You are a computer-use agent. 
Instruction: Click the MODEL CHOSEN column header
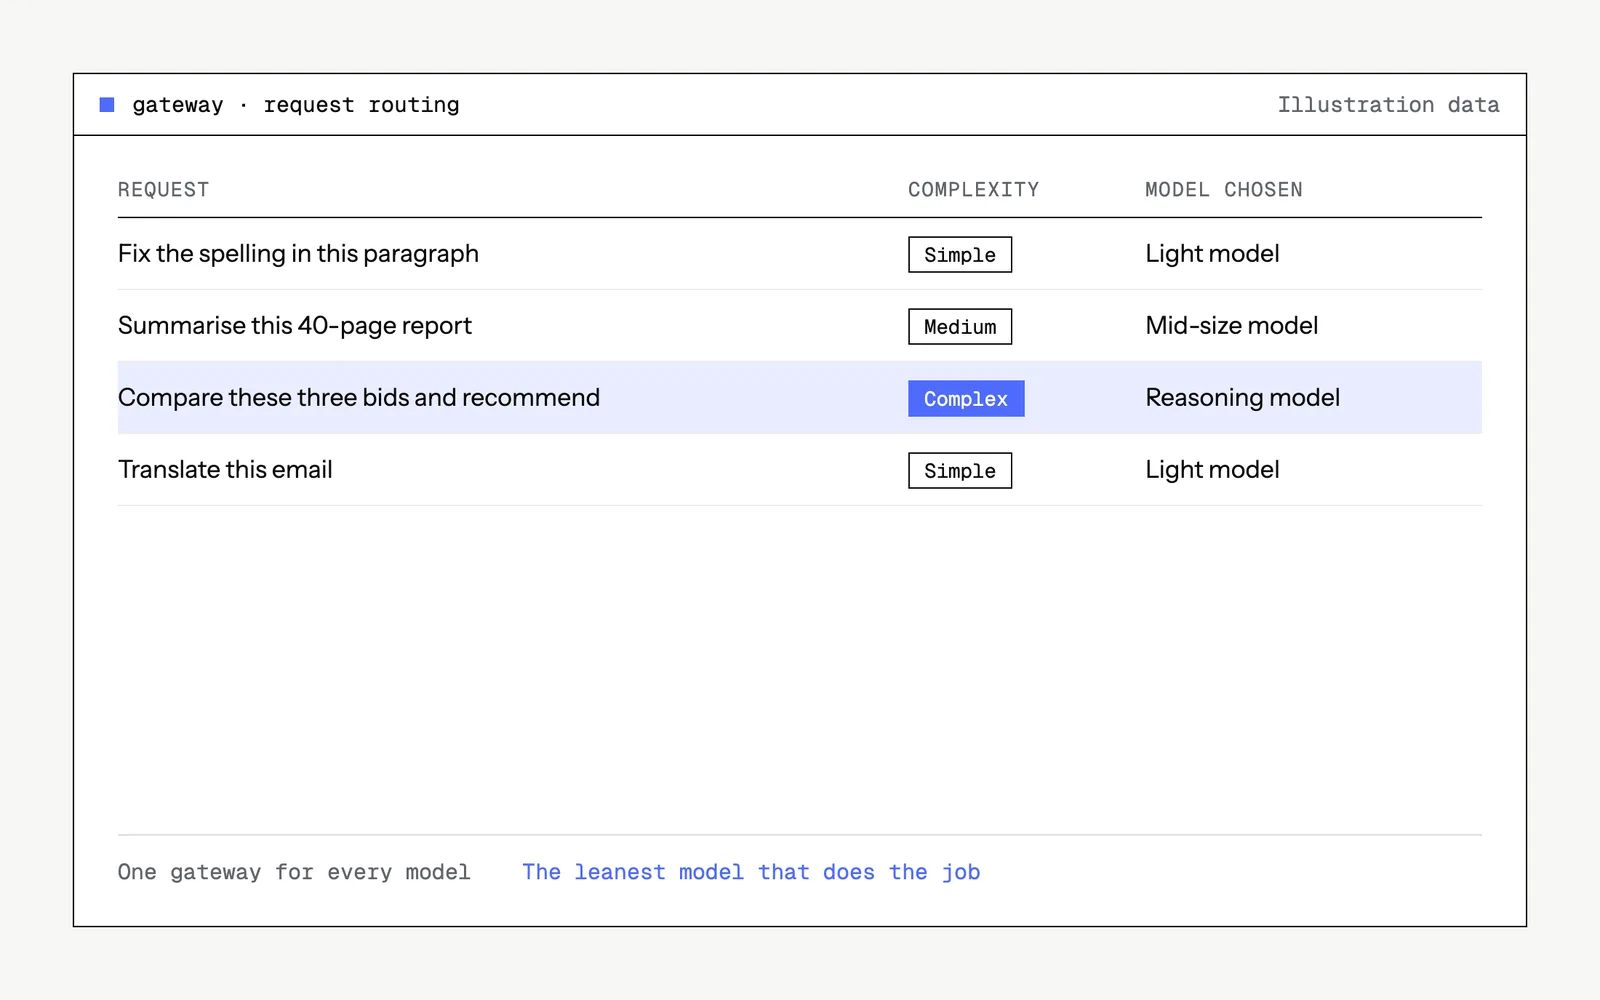pos(1223,190)
